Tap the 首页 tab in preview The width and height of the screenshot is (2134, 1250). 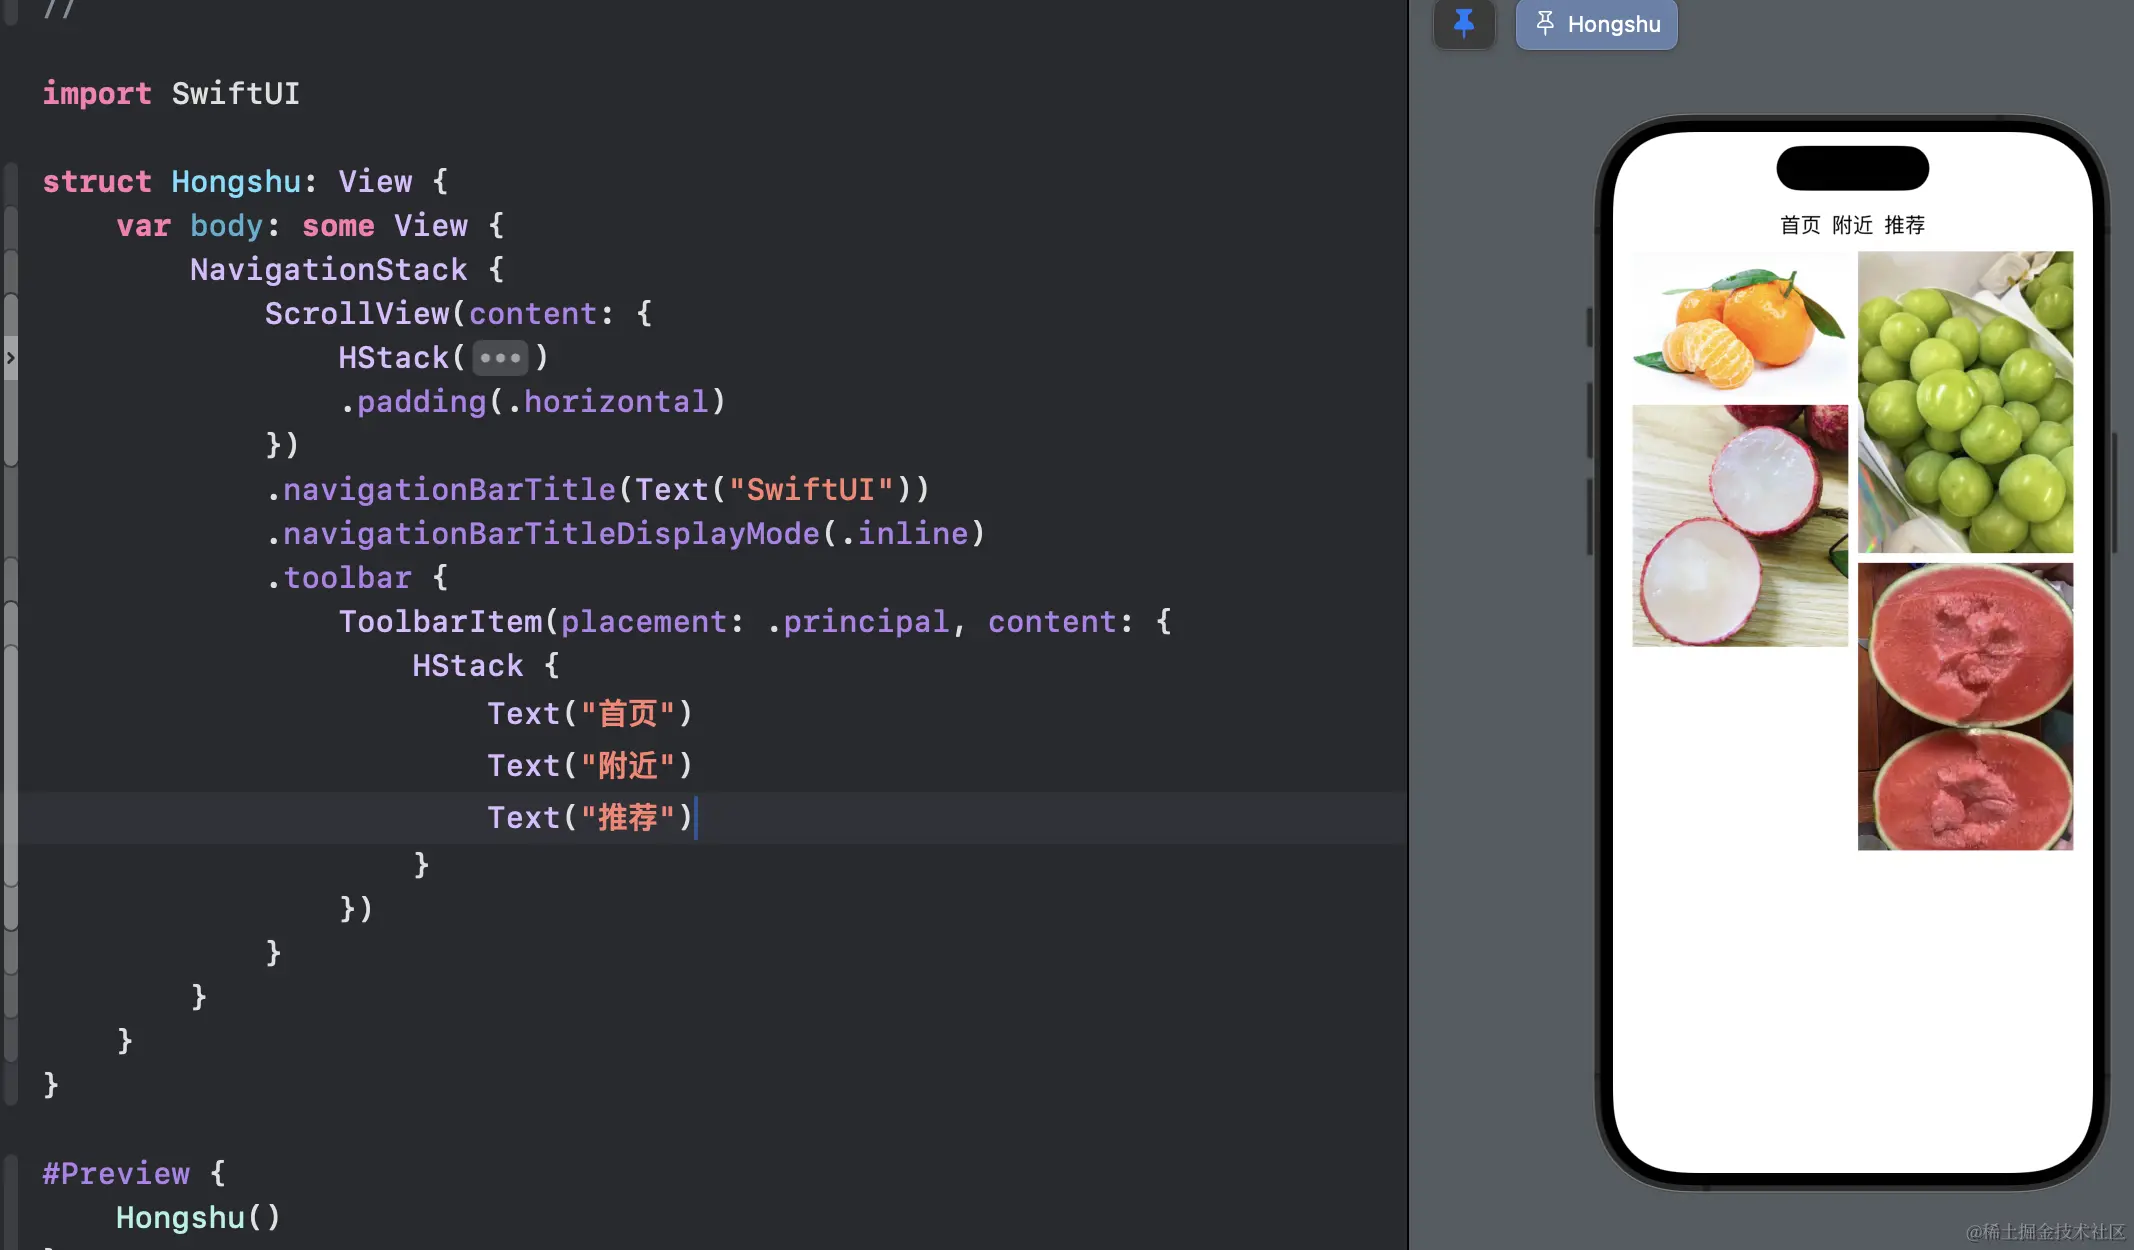1800,225
